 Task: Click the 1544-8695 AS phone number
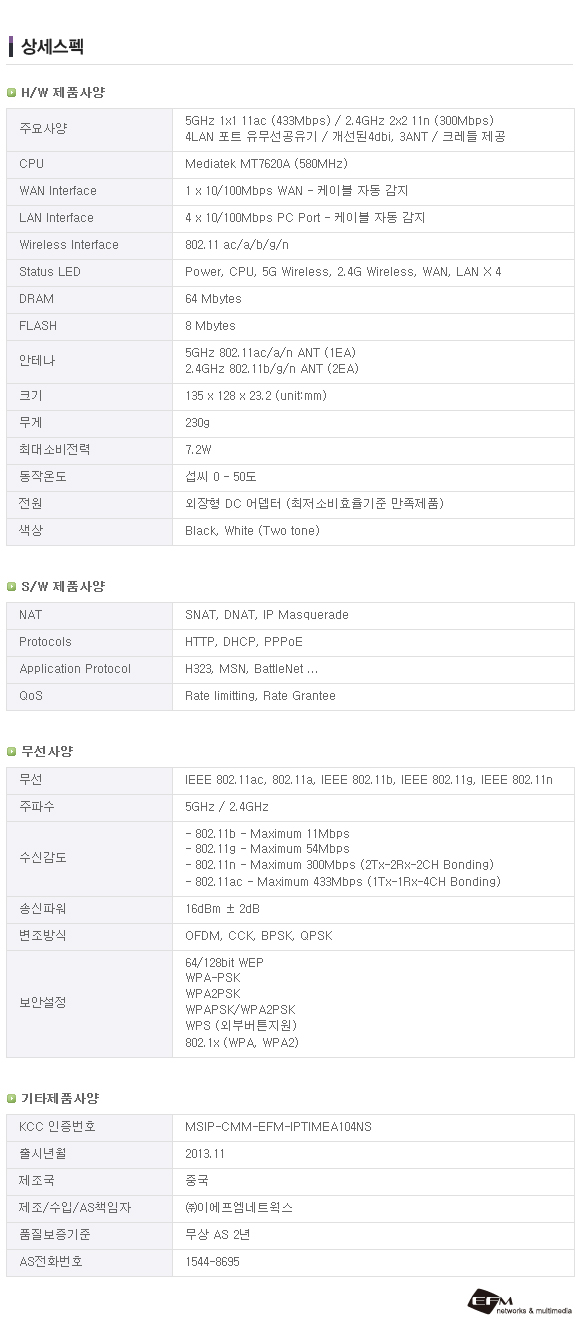[x=212, y=1262]
